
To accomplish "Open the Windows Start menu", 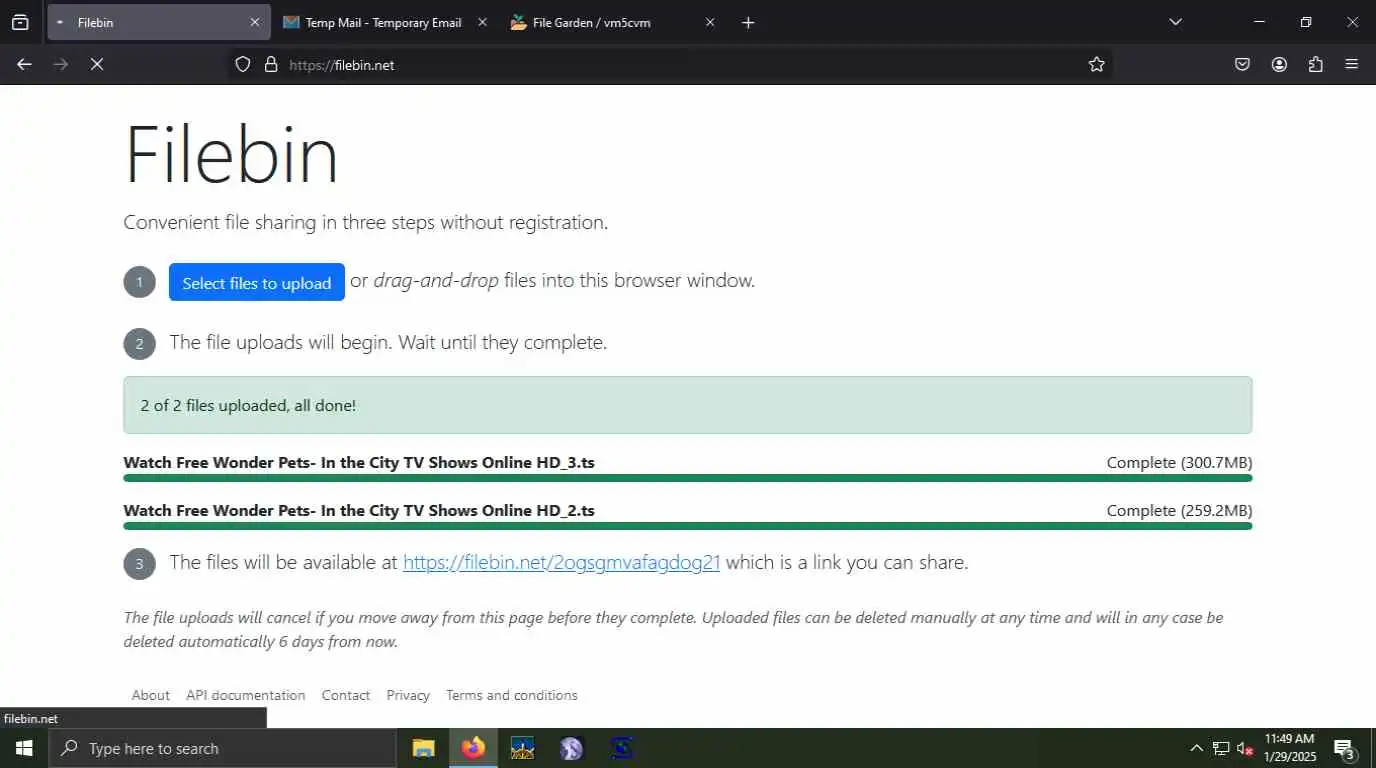I will (24, 748).
